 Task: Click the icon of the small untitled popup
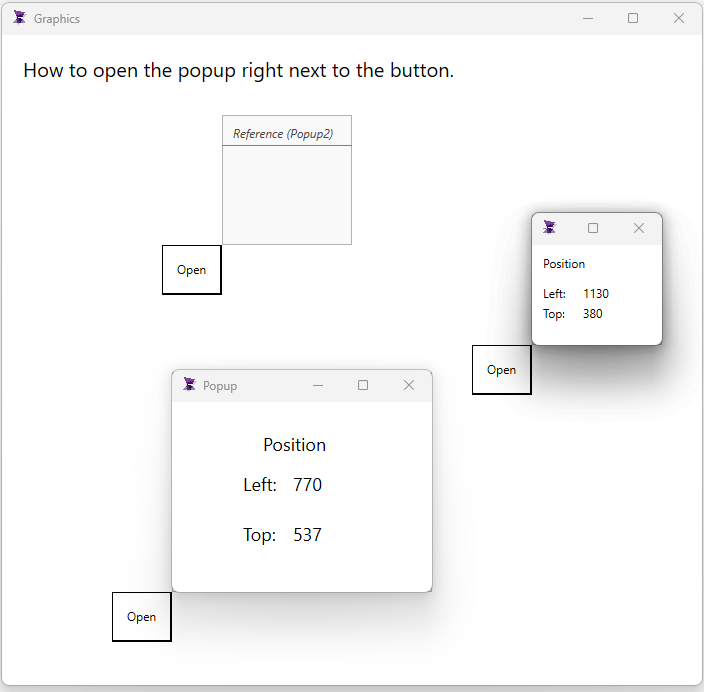(x=549, y=228)
